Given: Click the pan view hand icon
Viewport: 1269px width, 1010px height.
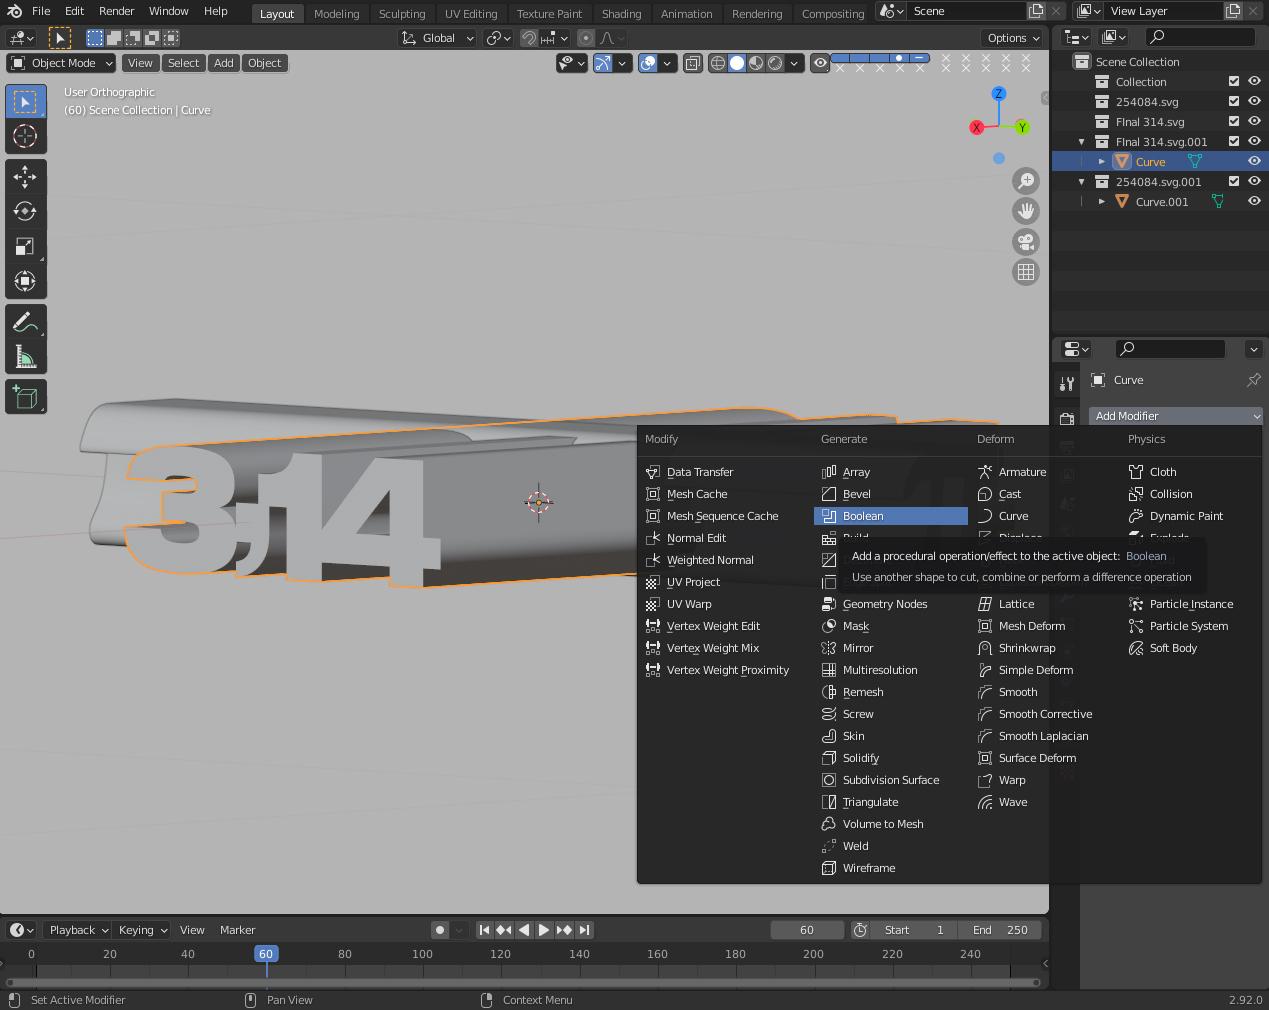Looking at the screenshot, I should [1026, 211].
